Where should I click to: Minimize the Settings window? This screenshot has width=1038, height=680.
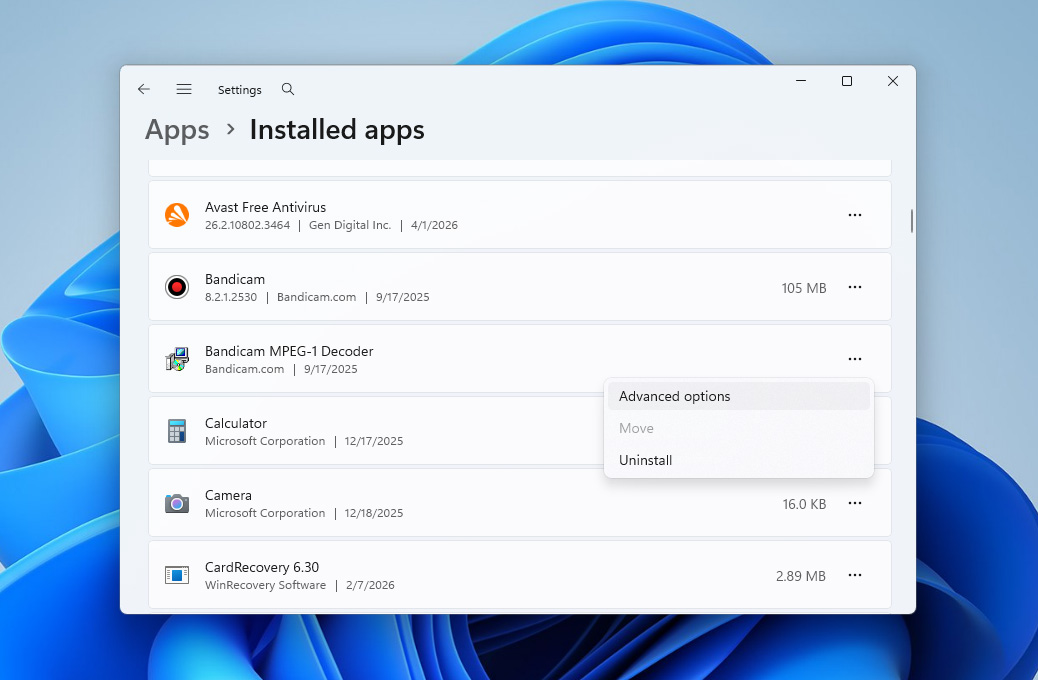(x=801, y=81)
